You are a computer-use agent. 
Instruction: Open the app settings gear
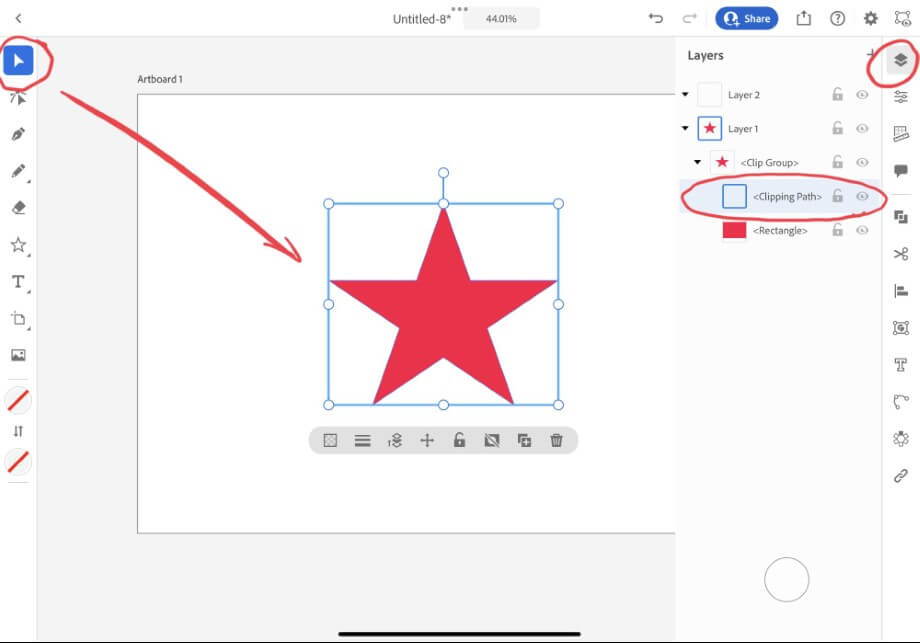pos(871,18)
